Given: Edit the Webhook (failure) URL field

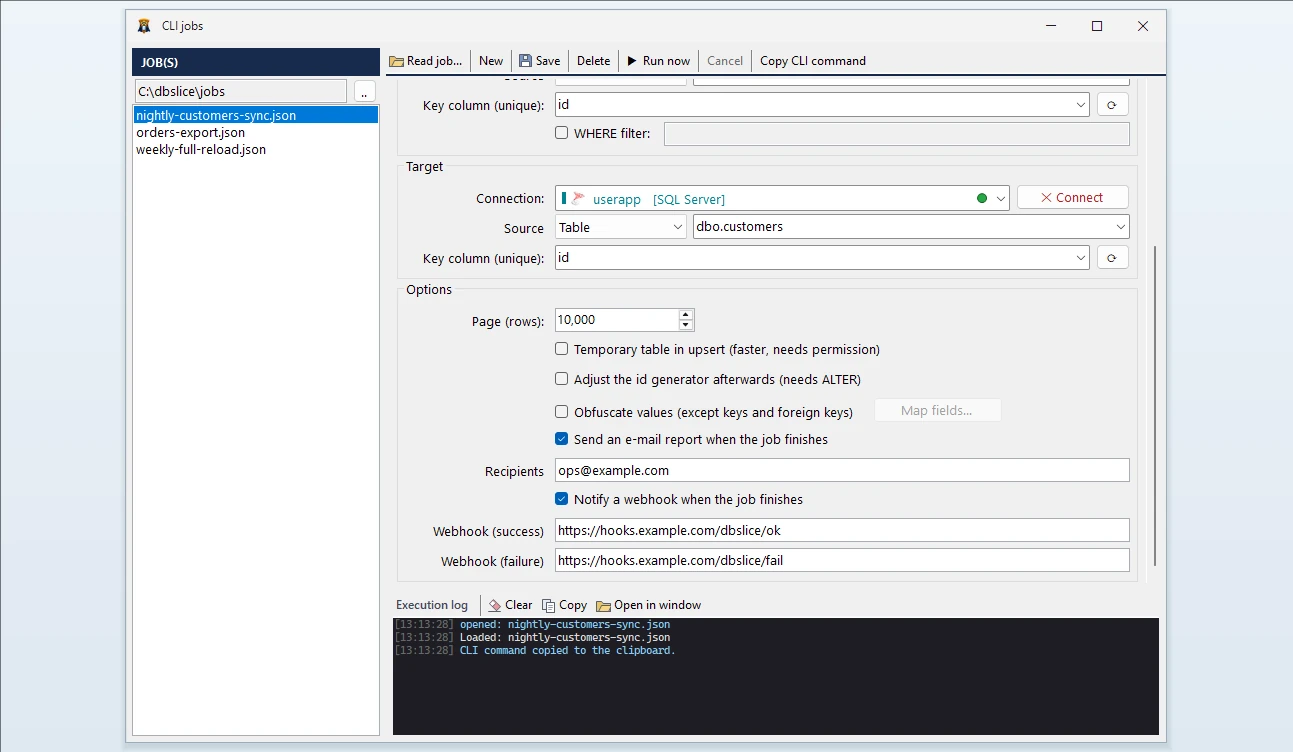Looking at the screenshot, I should tap(842, 560).
